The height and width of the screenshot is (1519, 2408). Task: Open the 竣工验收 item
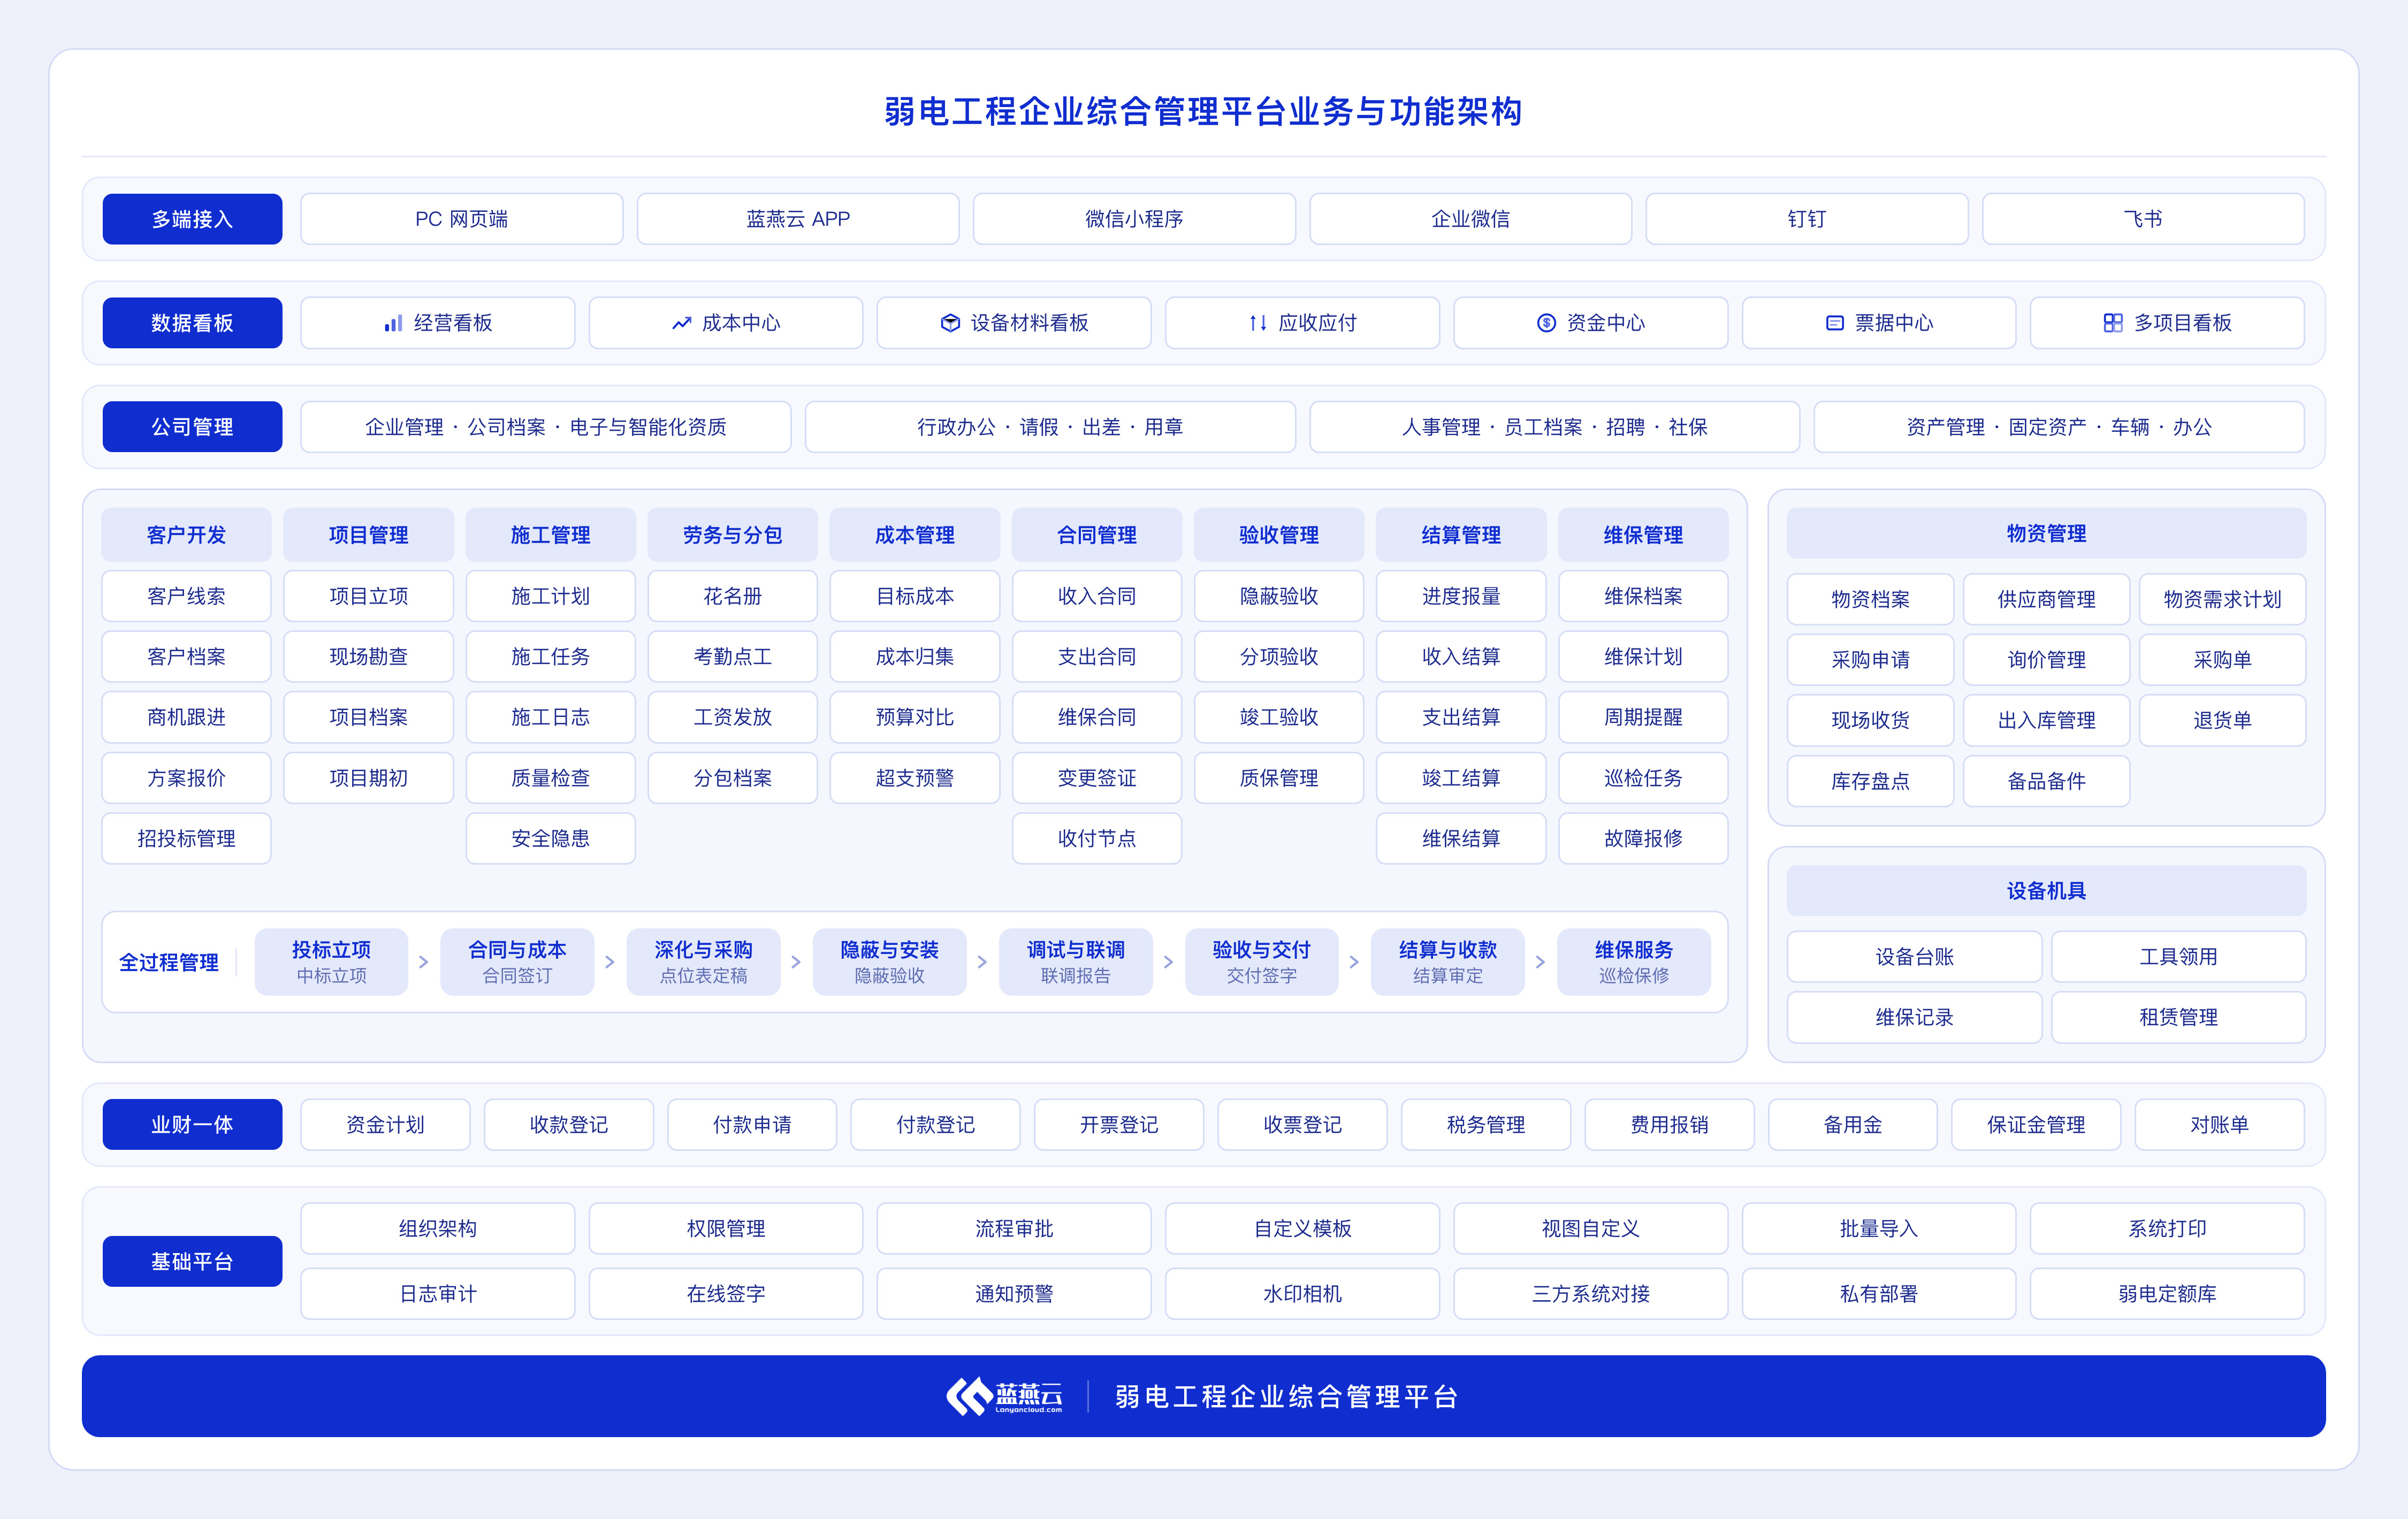click(1279, 717)
